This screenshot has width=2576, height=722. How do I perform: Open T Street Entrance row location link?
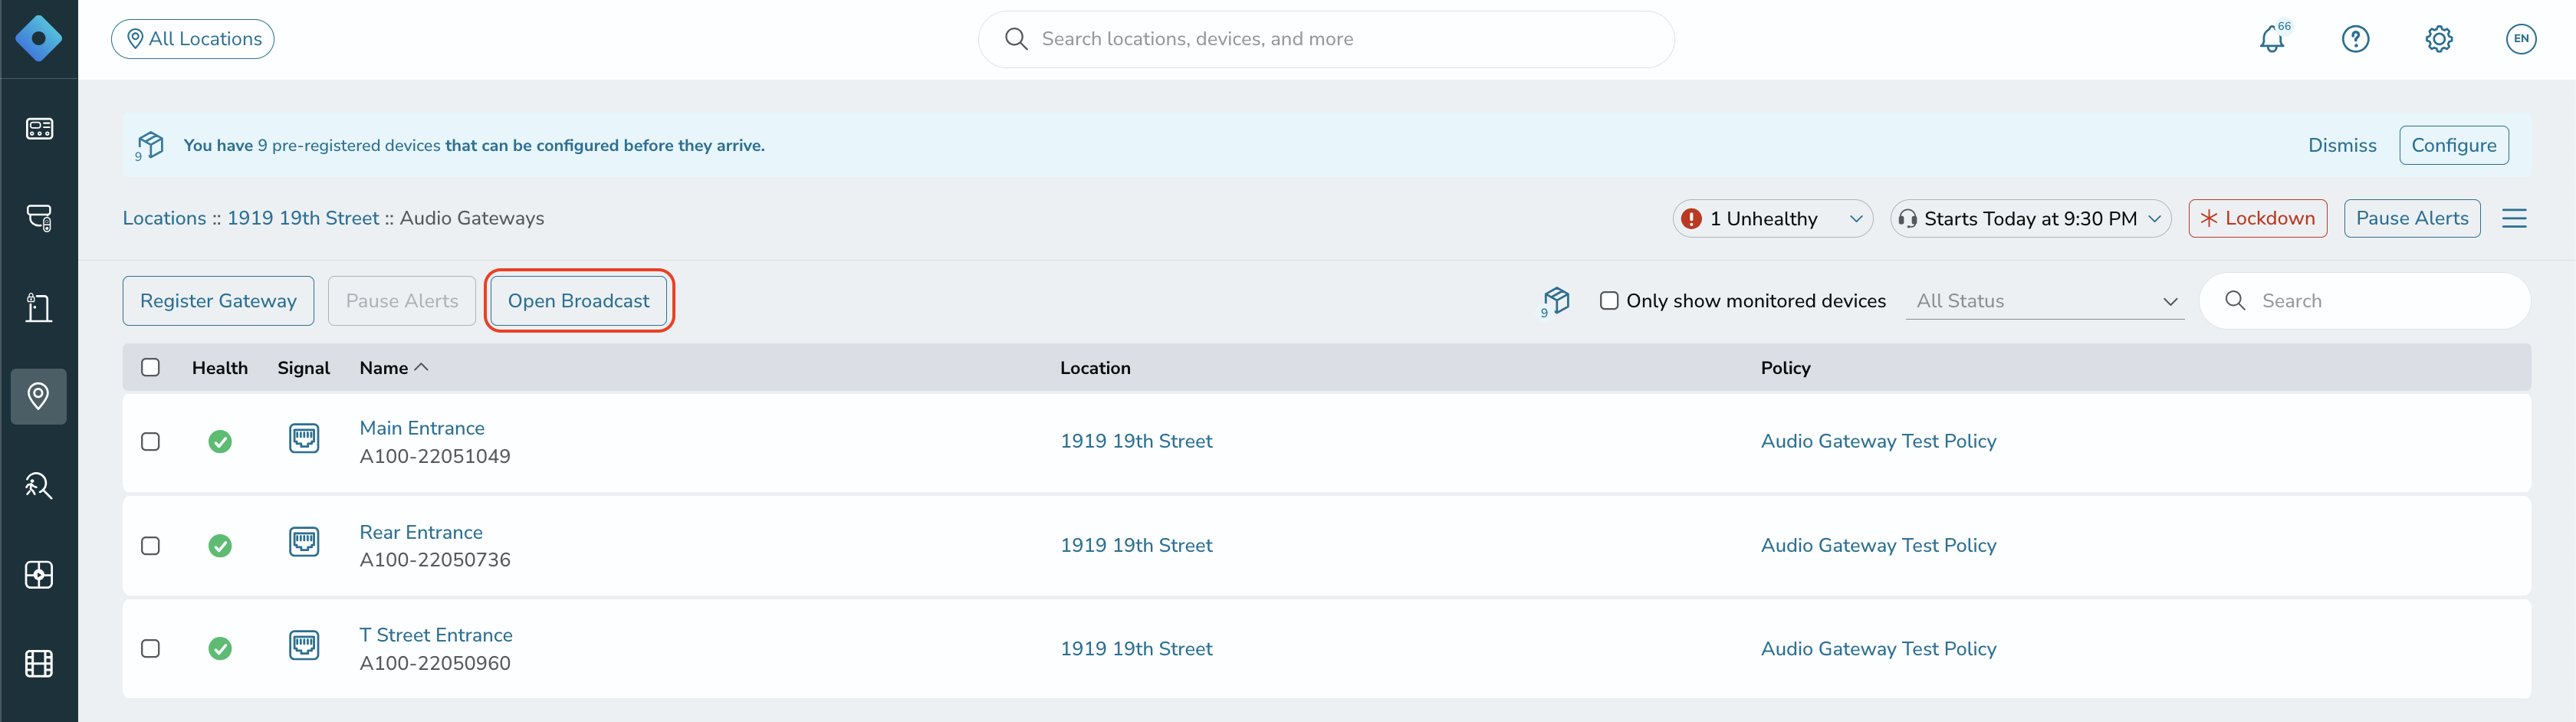click(1136, 648)
